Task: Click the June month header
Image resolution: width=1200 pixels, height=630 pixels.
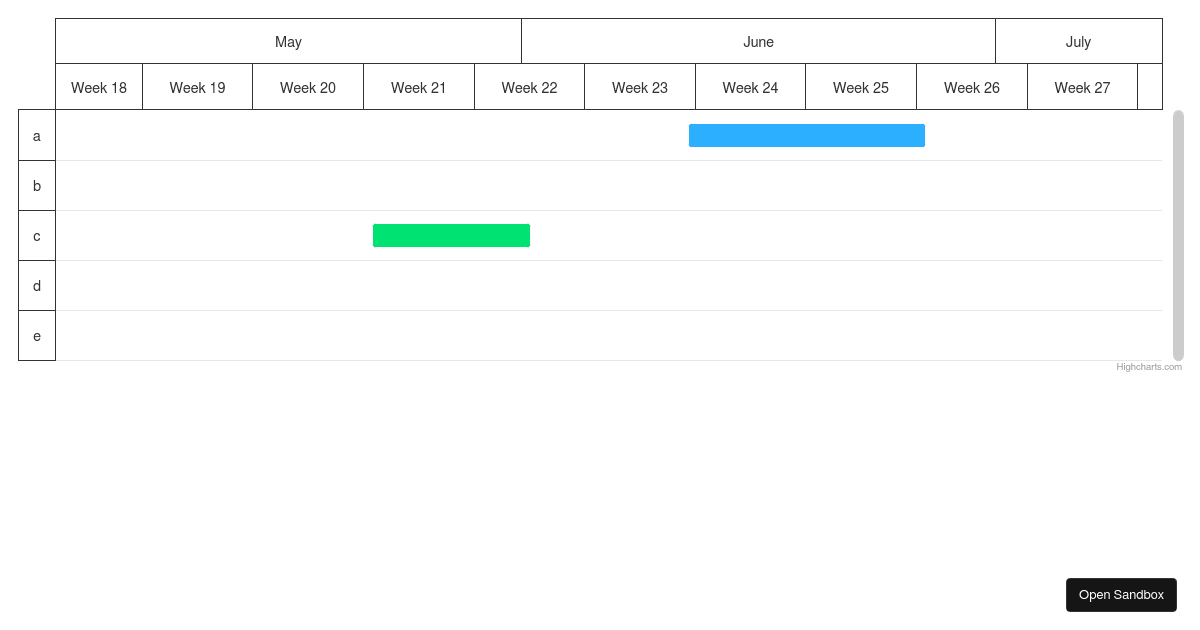Action: [x=758, y=42]
